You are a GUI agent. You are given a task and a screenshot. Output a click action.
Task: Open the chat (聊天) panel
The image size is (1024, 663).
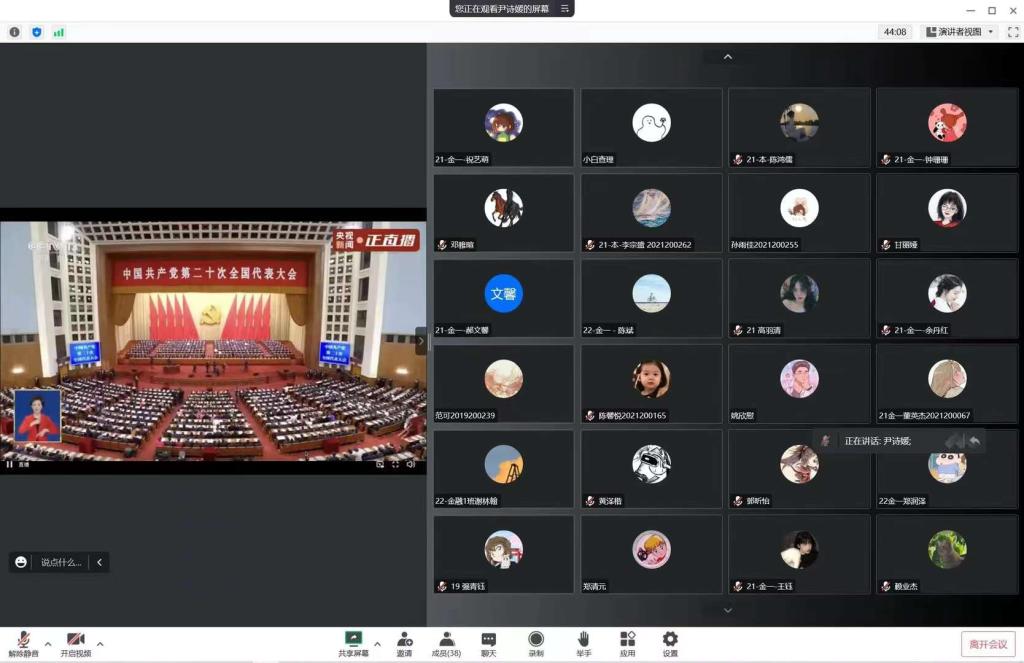coord(488,640)
